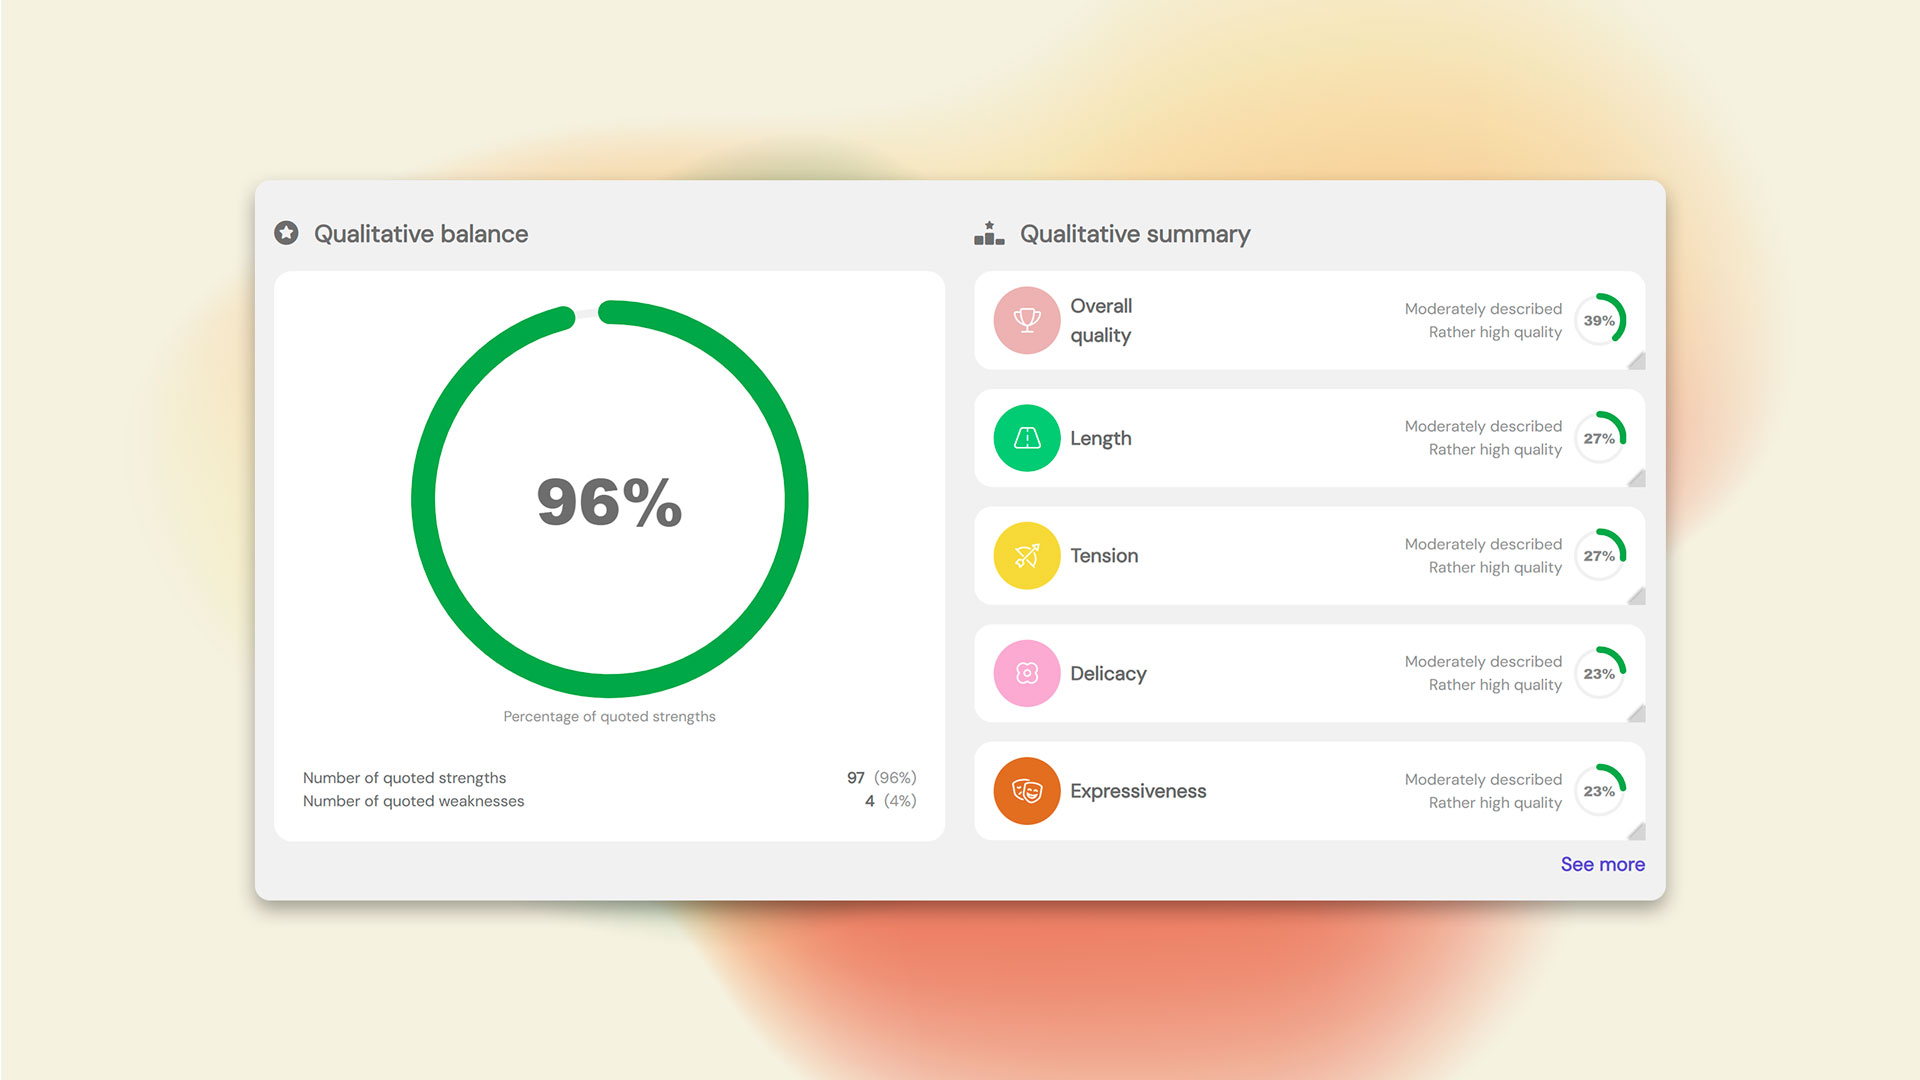Image resolution: width=1920 pixels, height=1080 pixels.
Task: Click Number of quoted weaknesses row label
Action: point(413,801)
